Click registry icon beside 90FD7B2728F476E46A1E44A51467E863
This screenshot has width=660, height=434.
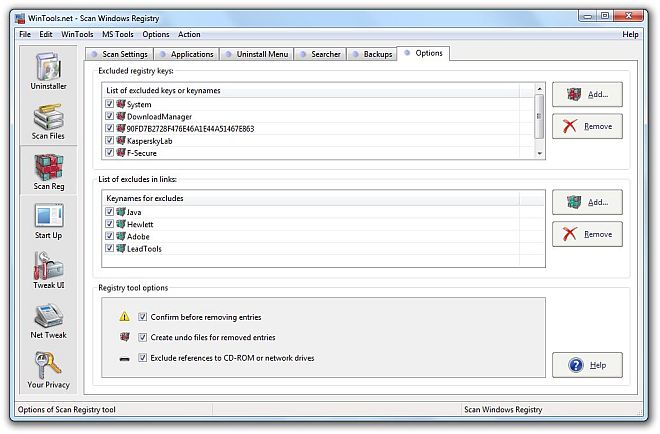121,128
